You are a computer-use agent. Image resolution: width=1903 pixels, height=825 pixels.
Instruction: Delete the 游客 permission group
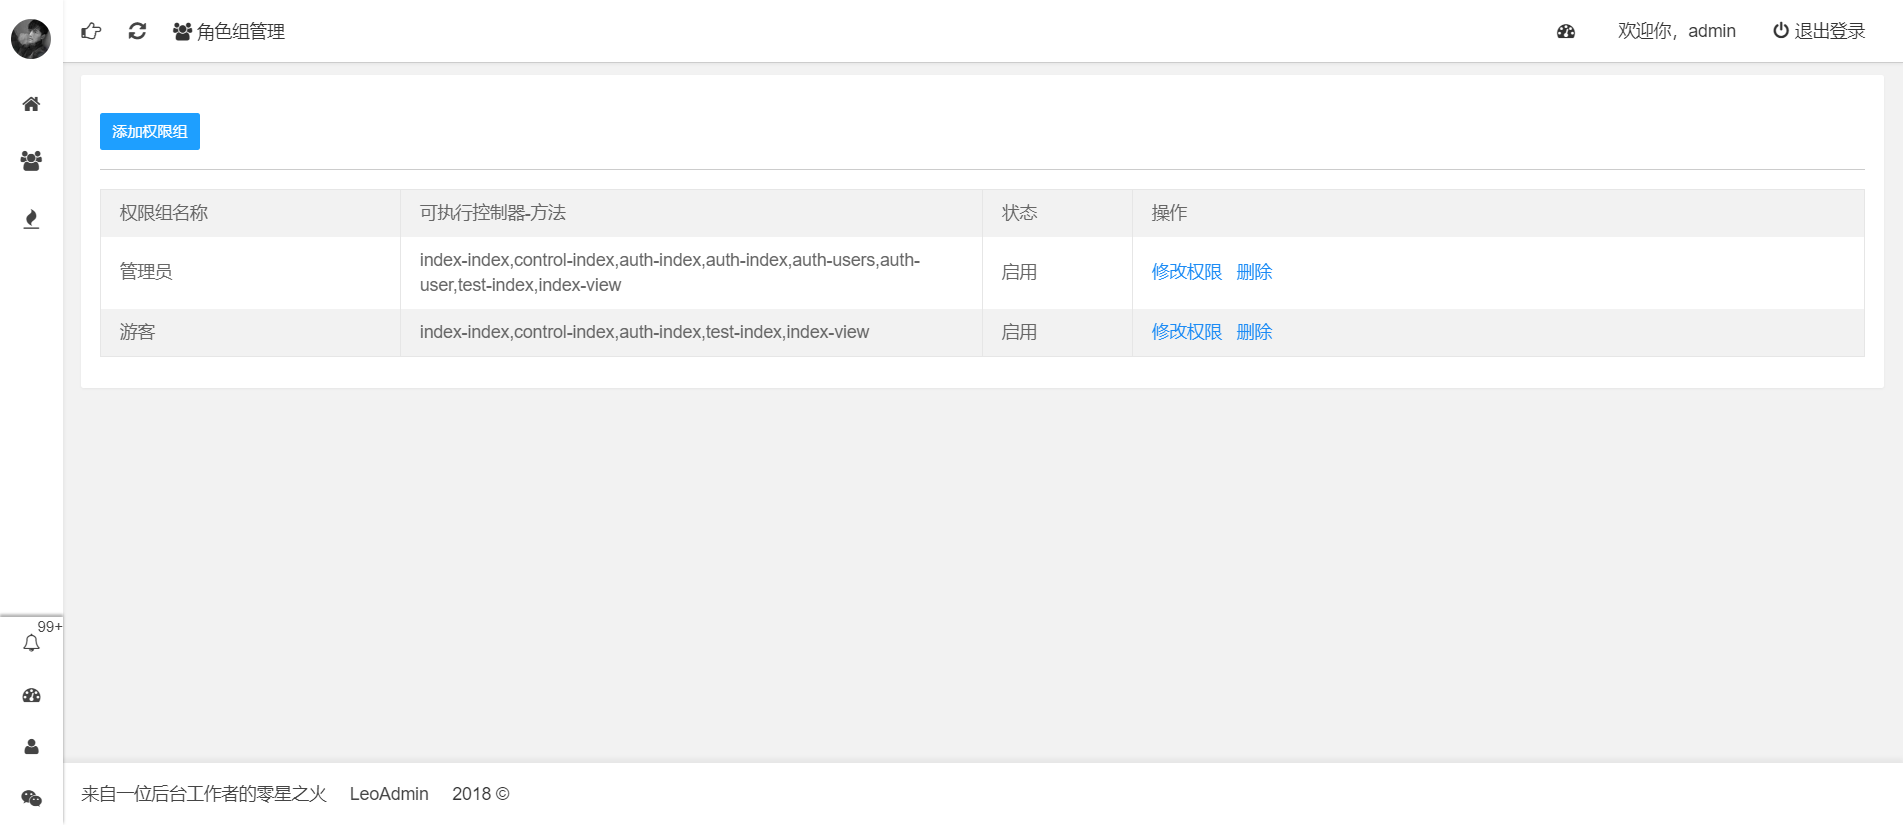coord(1254,332)
